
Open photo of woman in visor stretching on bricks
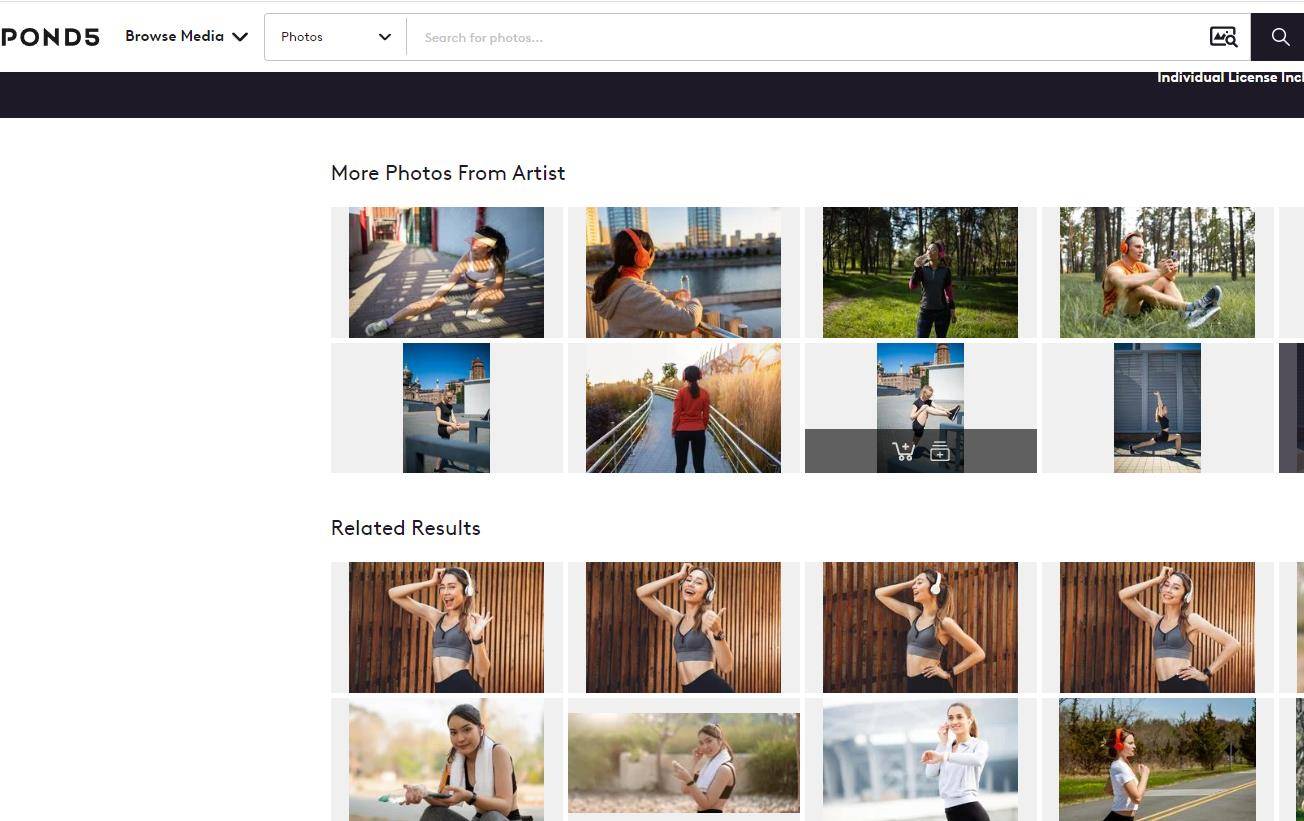pos(446,272)
